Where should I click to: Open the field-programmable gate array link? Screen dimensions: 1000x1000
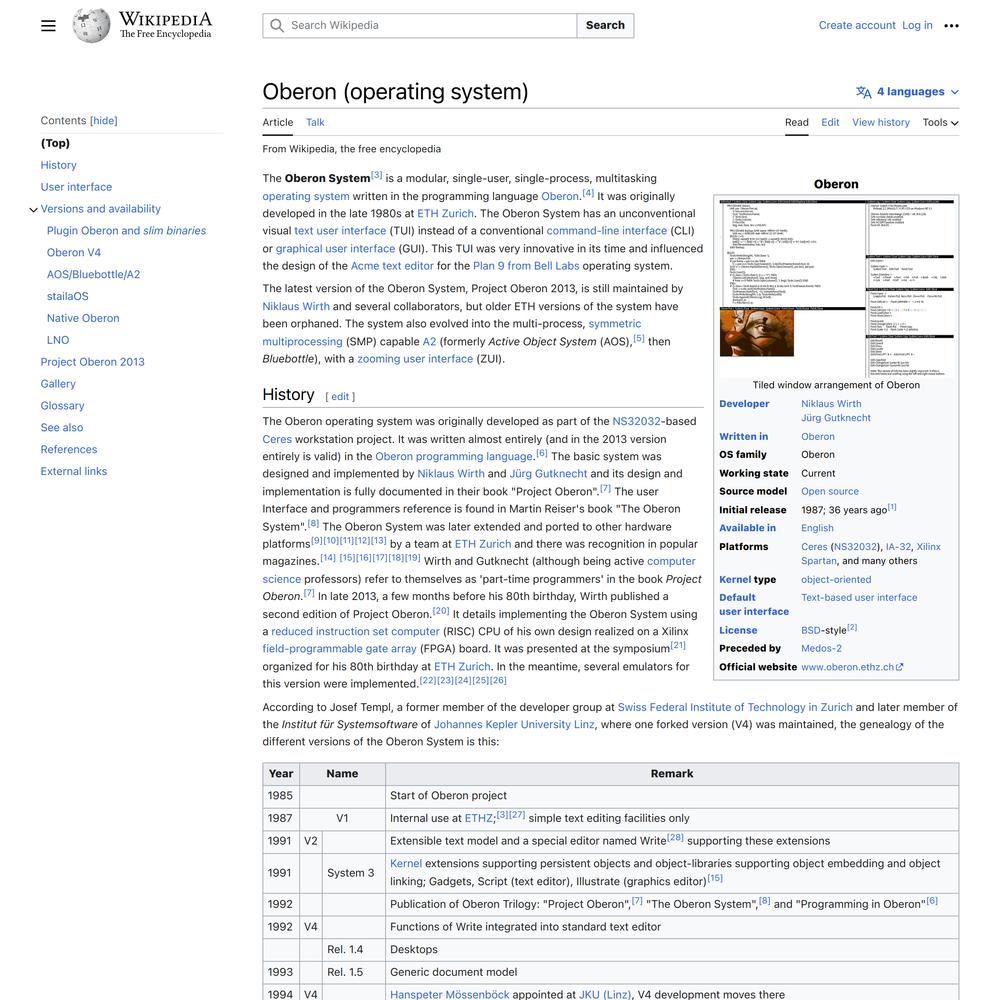tap(339, 649)
